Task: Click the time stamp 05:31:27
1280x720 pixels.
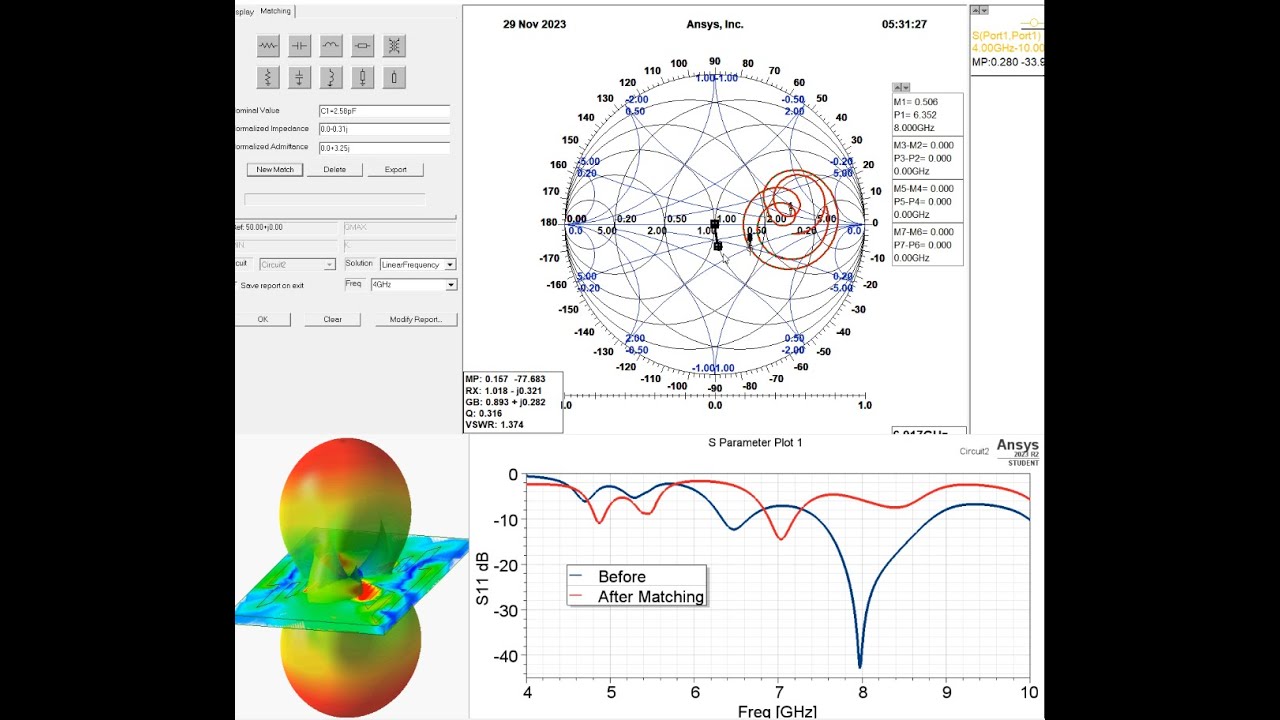Action: (904, 24)
